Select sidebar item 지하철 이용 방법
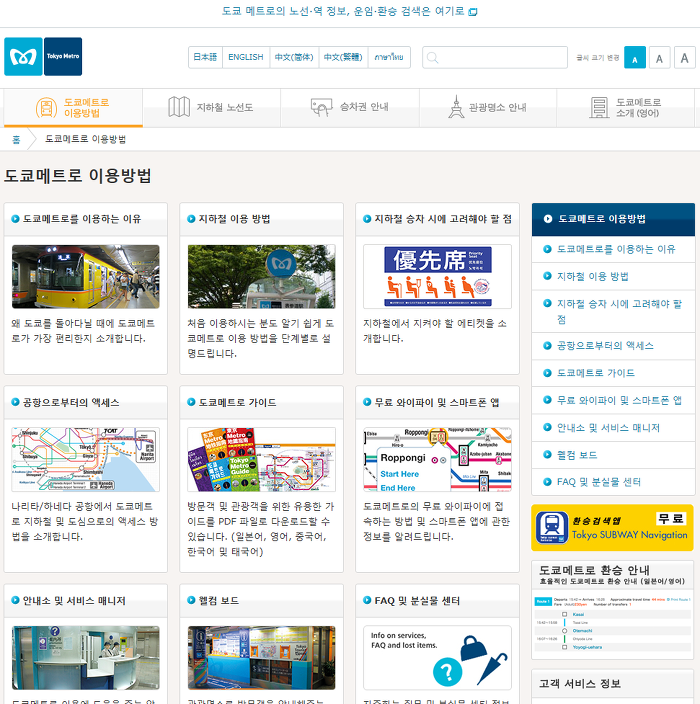 point(613,277)
